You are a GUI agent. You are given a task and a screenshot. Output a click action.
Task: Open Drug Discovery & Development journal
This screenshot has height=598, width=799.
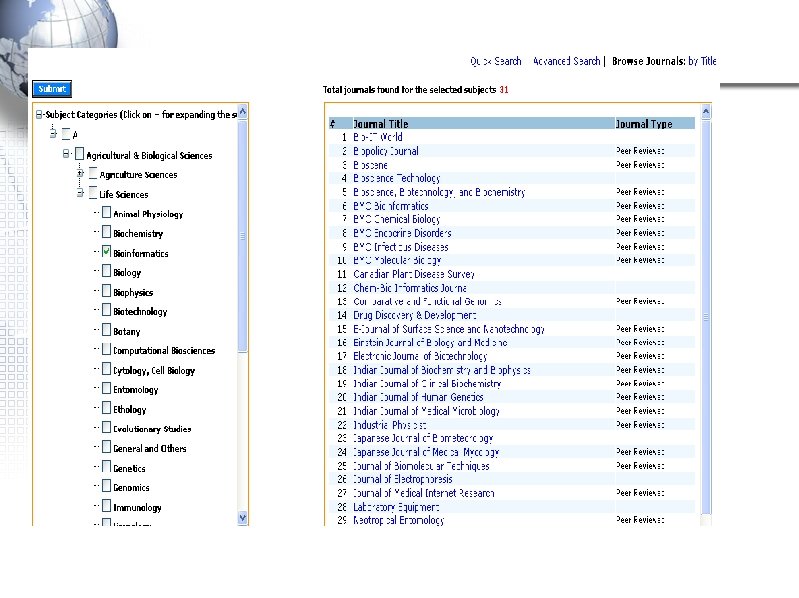coord(415,315)
